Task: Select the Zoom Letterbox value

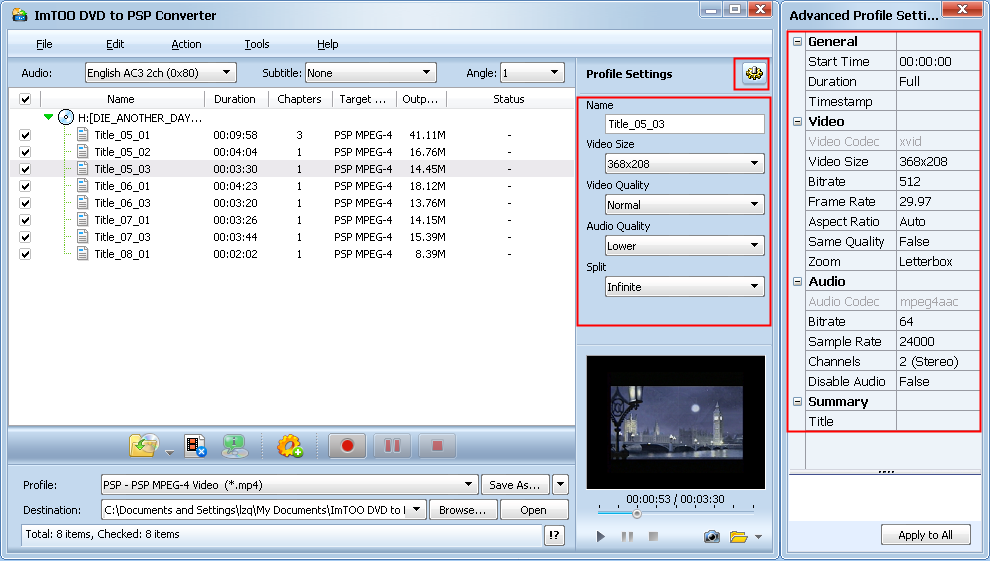Action: pyautogui.click(x=938, y=262)
